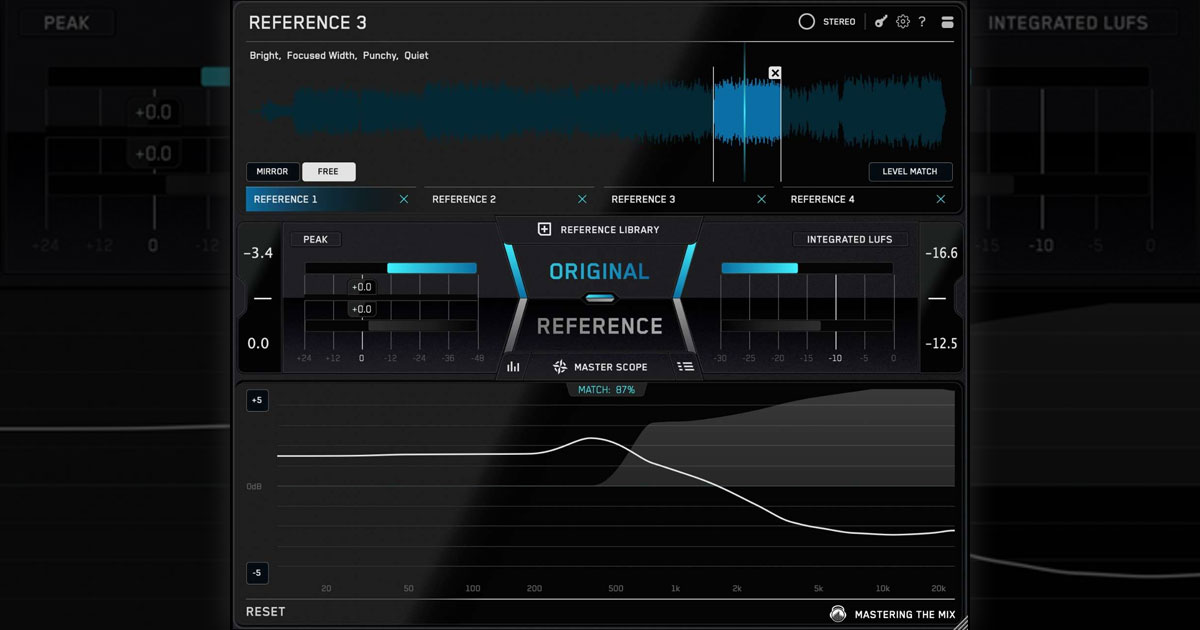The width and height of the screenshot is (1200, 630).
Task: Open the Integrated LUFS meter dropdown
Action: [850, 239]
